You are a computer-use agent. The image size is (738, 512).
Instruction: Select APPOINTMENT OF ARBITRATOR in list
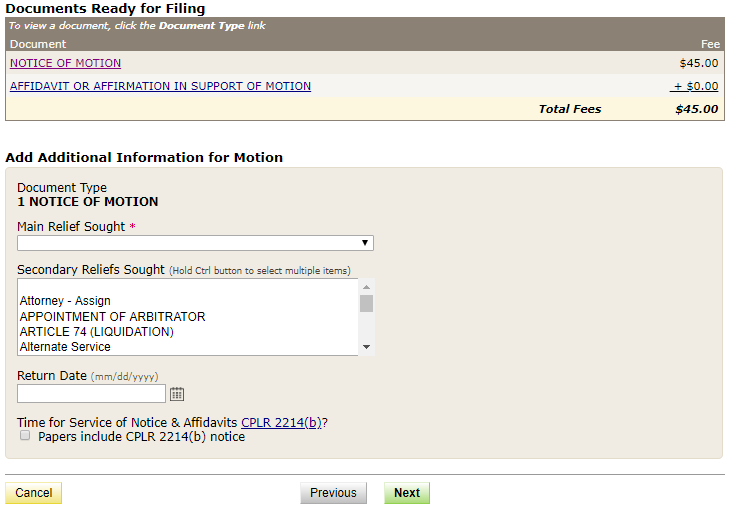pos(112,317)
